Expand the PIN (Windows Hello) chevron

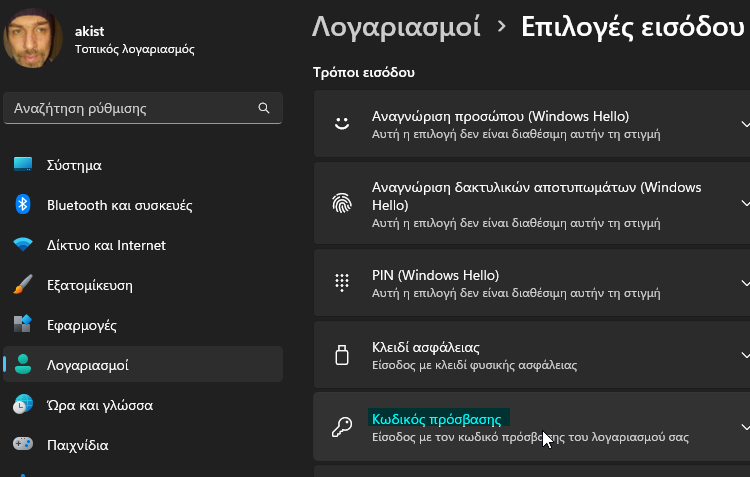pyautogui.click(x=745, y=283)
